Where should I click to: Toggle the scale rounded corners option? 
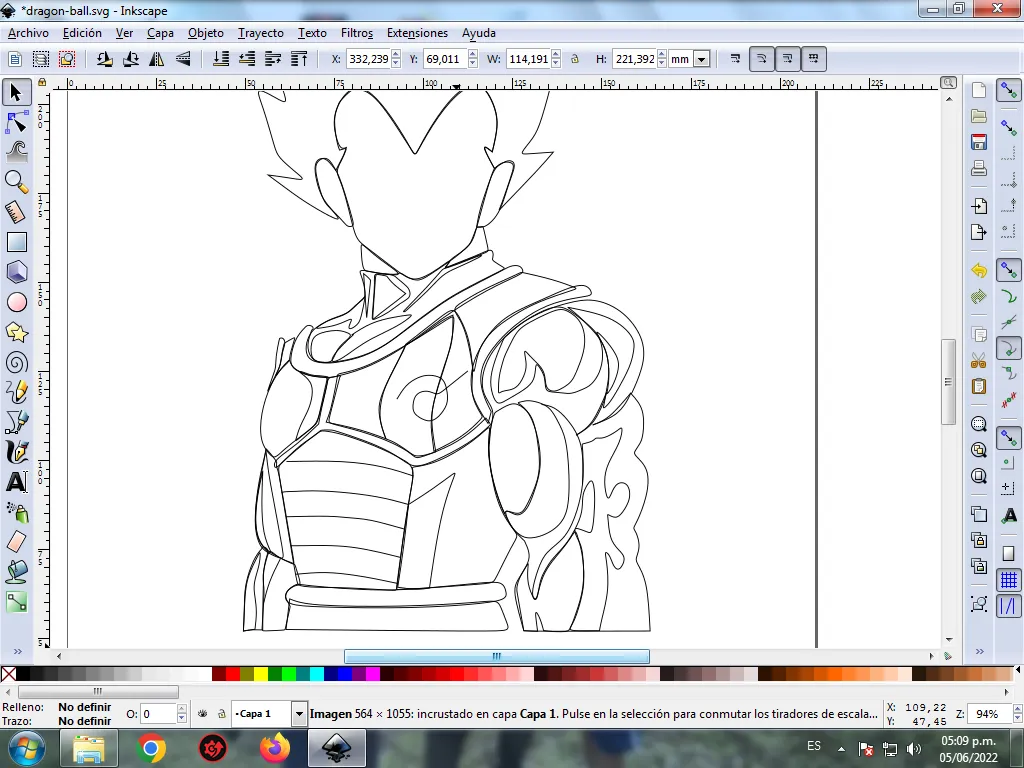coord(761,59)
